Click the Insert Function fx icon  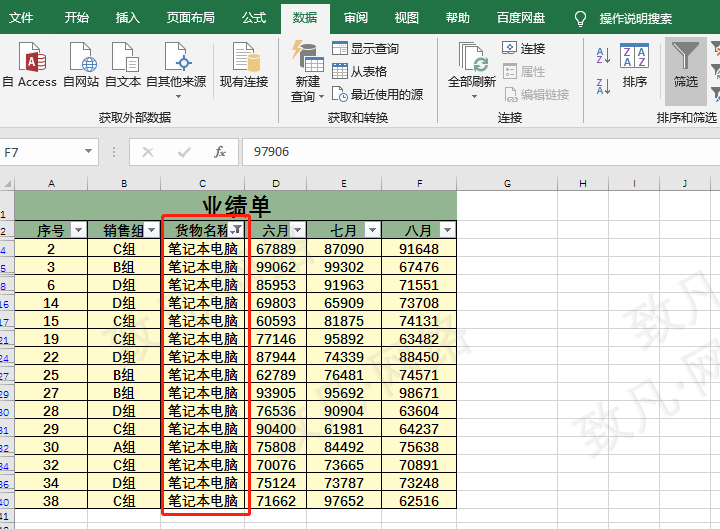coord(220,152)
